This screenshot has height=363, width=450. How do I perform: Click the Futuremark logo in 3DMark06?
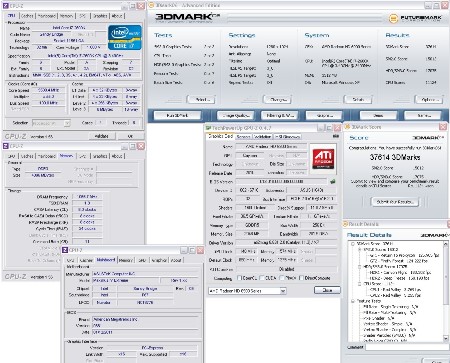pos(416,18)
